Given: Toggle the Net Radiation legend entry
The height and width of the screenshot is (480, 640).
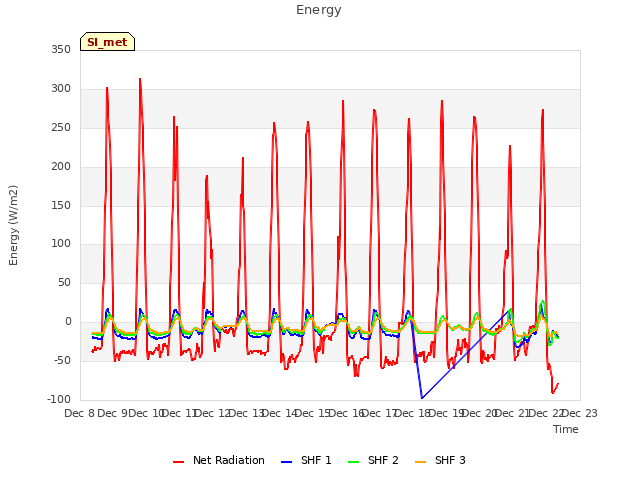Looking at the screenshot, I should point(219,460).
